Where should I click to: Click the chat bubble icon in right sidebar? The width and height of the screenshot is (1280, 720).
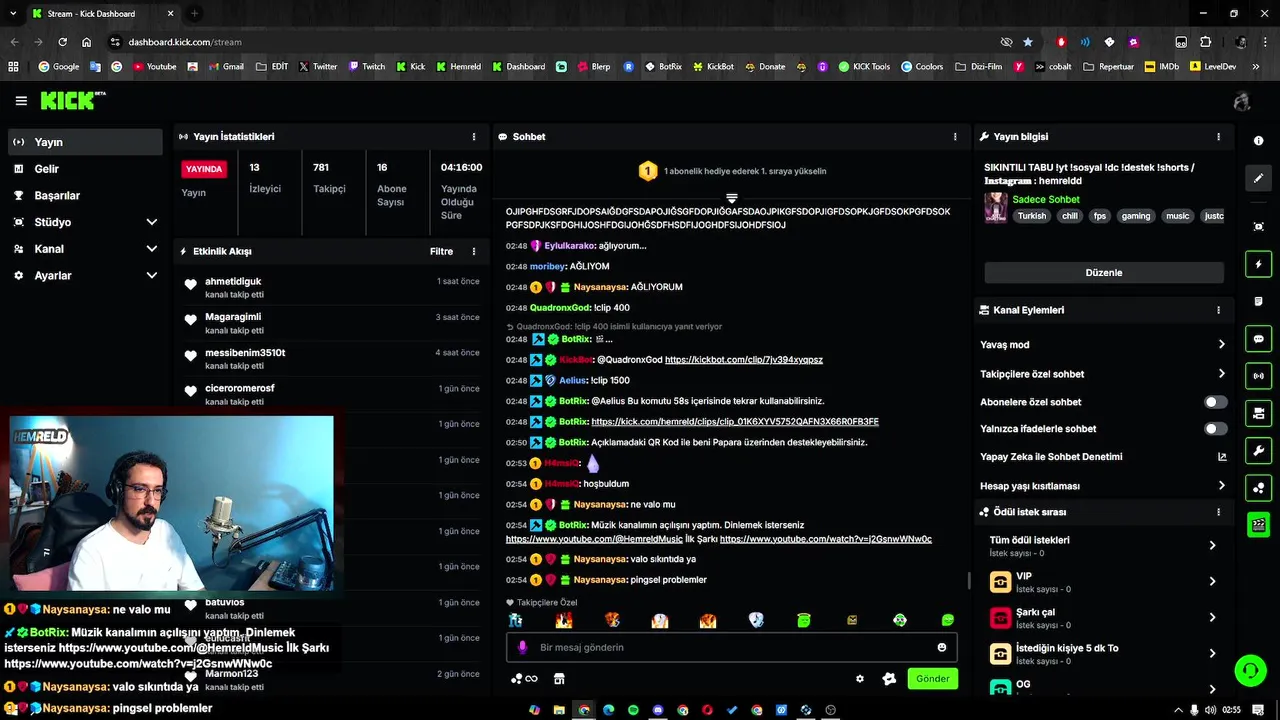point(1259,339)
